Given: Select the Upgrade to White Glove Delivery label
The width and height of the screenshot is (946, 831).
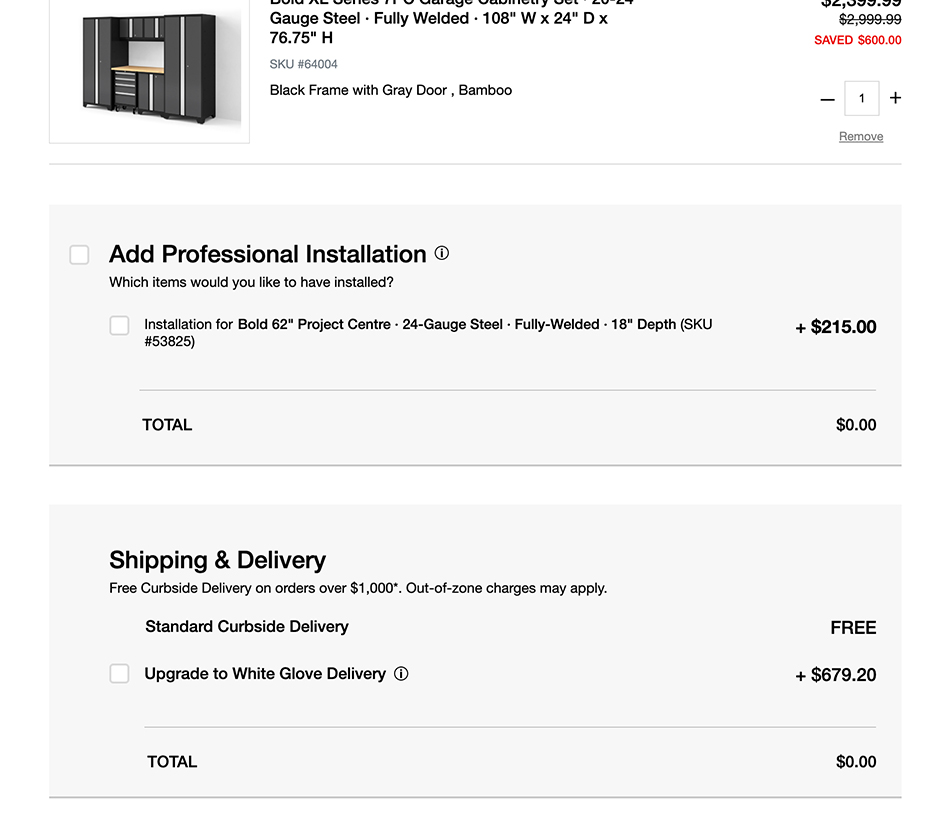Looking at the screenshot, I should (265, 674).
